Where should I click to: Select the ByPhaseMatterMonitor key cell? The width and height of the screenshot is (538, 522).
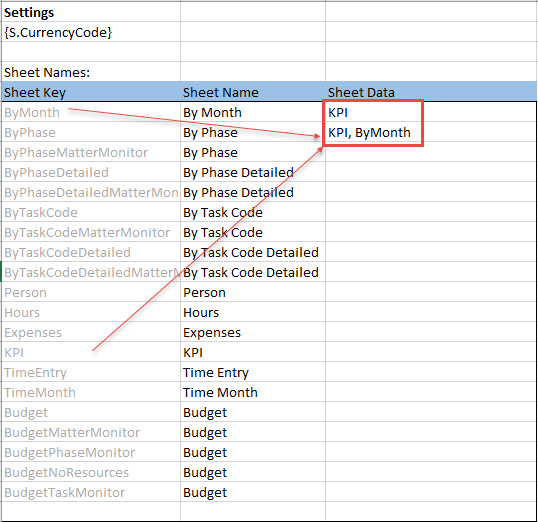[91, 152]
